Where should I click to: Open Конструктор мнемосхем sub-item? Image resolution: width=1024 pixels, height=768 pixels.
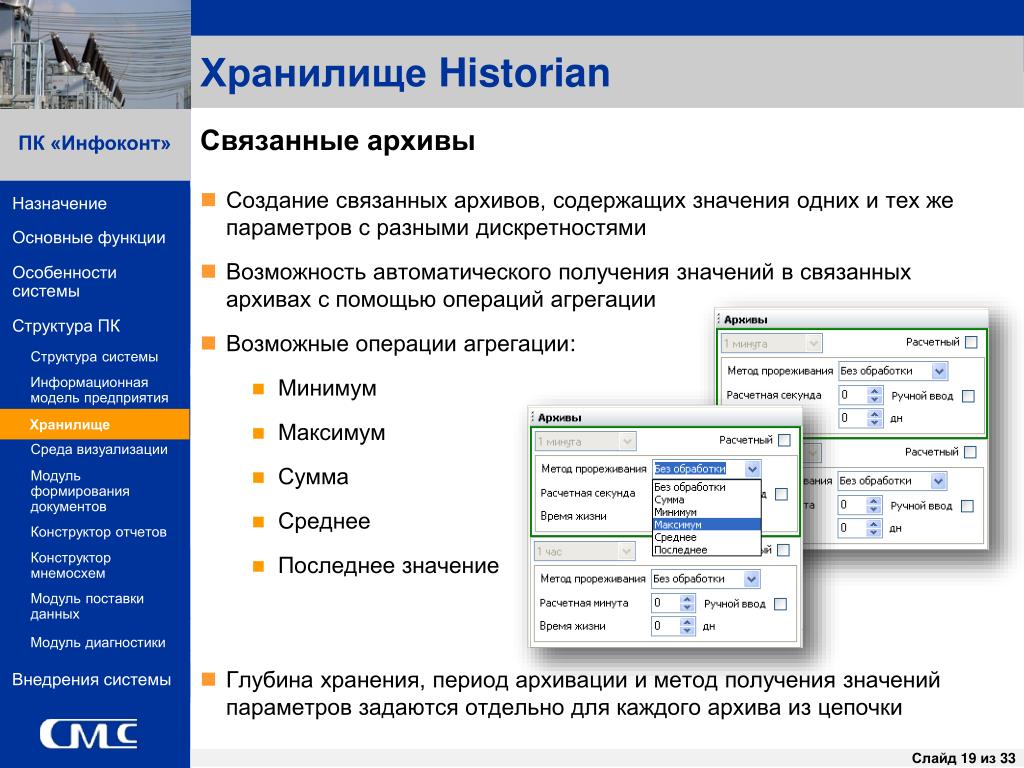click(x=71, y=566)
